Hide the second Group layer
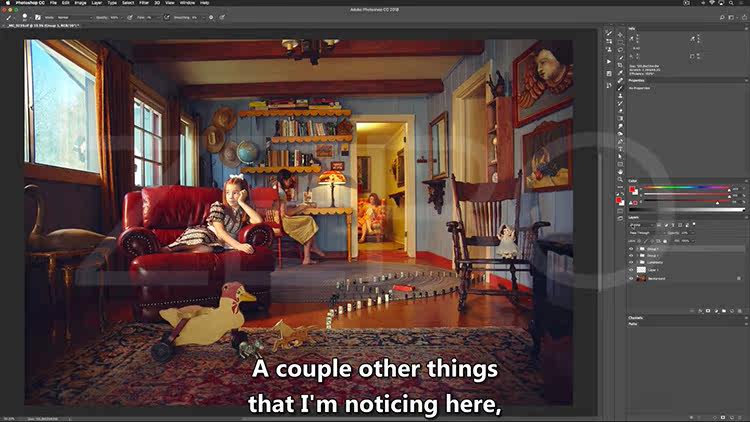750x422 pixels. point(631,255)
